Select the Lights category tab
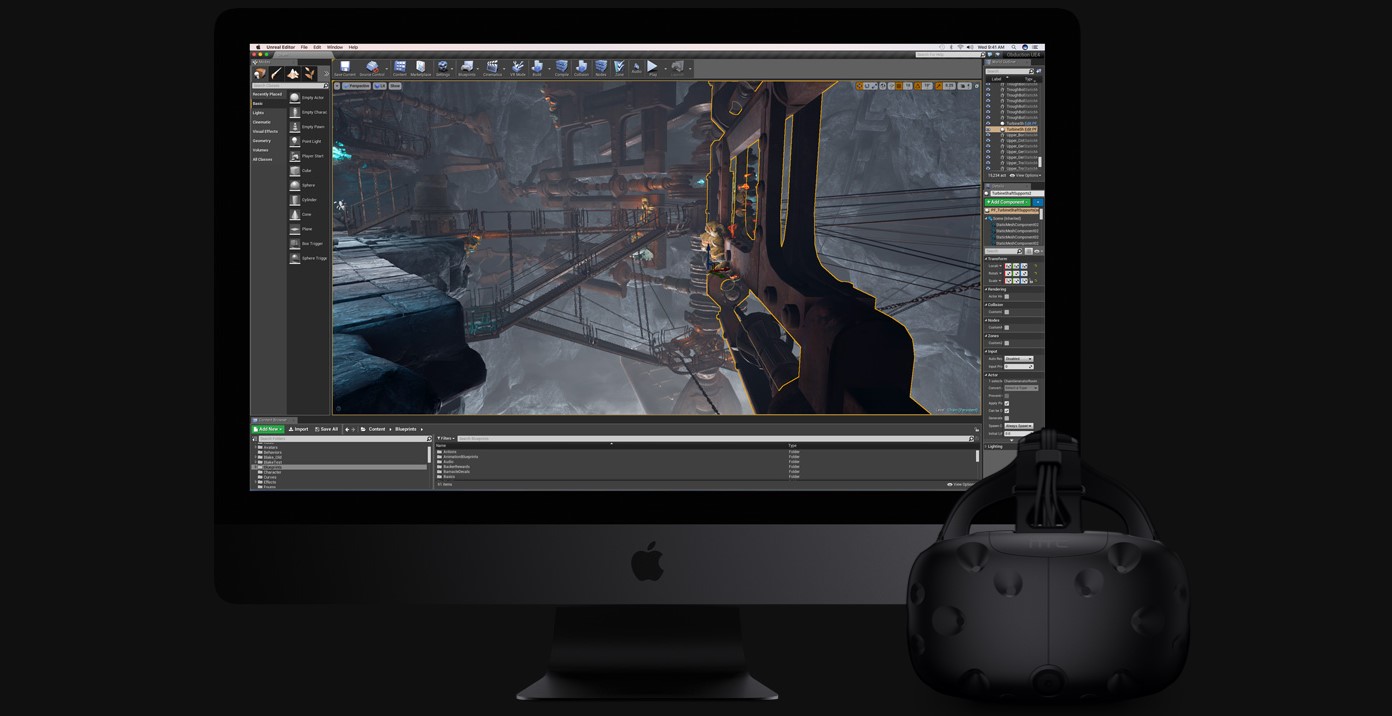 pos(258,113)
